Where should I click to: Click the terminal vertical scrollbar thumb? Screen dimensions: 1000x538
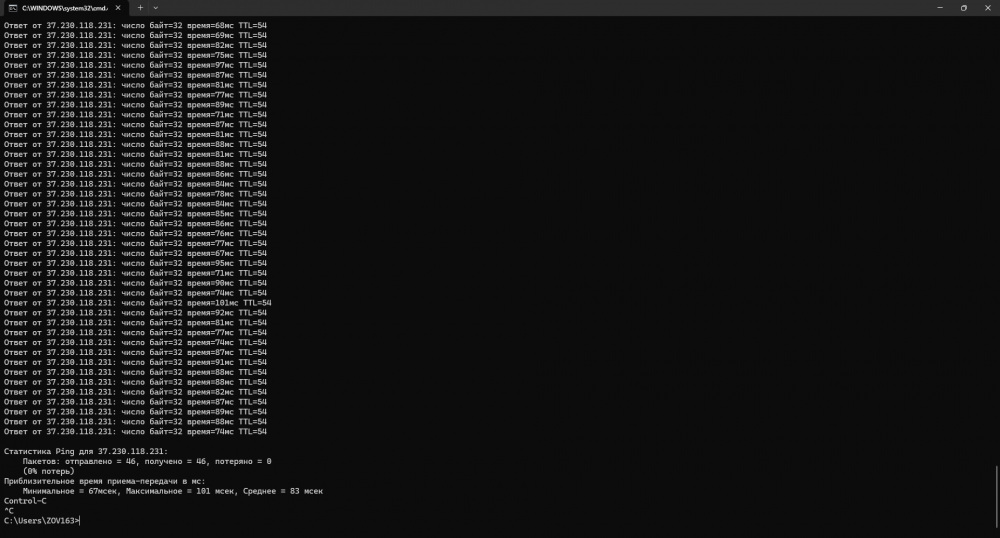996,498
